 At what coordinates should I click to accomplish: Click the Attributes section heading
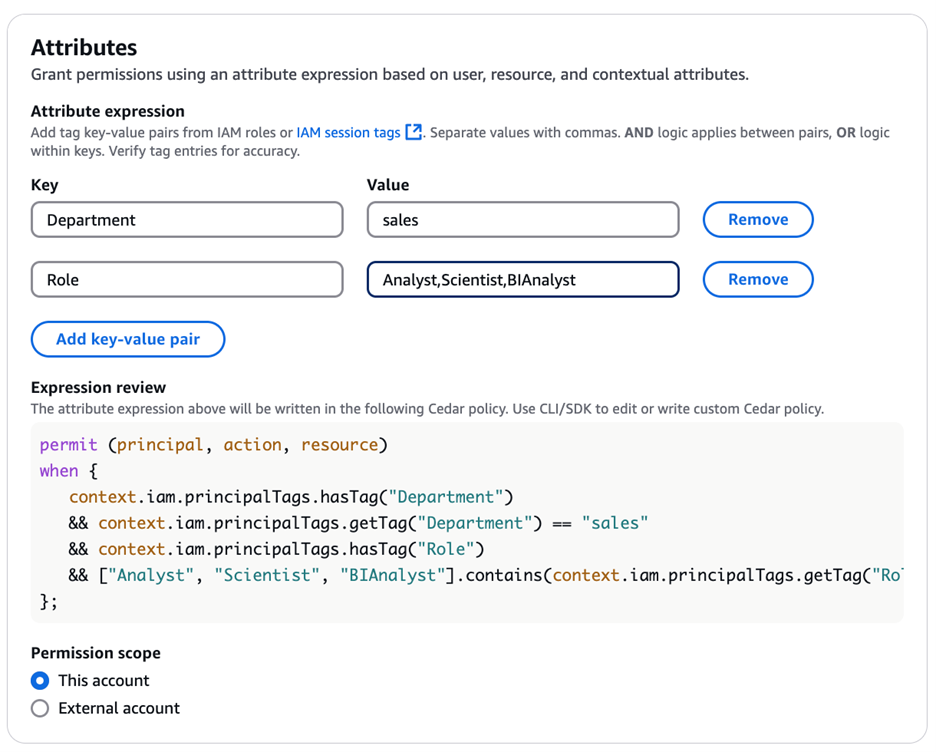click(x=84, y=47)
